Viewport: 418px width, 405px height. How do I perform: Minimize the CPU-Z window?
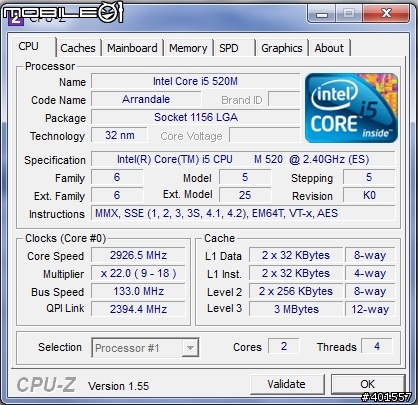pyautogui.click(x=322, y=14)
